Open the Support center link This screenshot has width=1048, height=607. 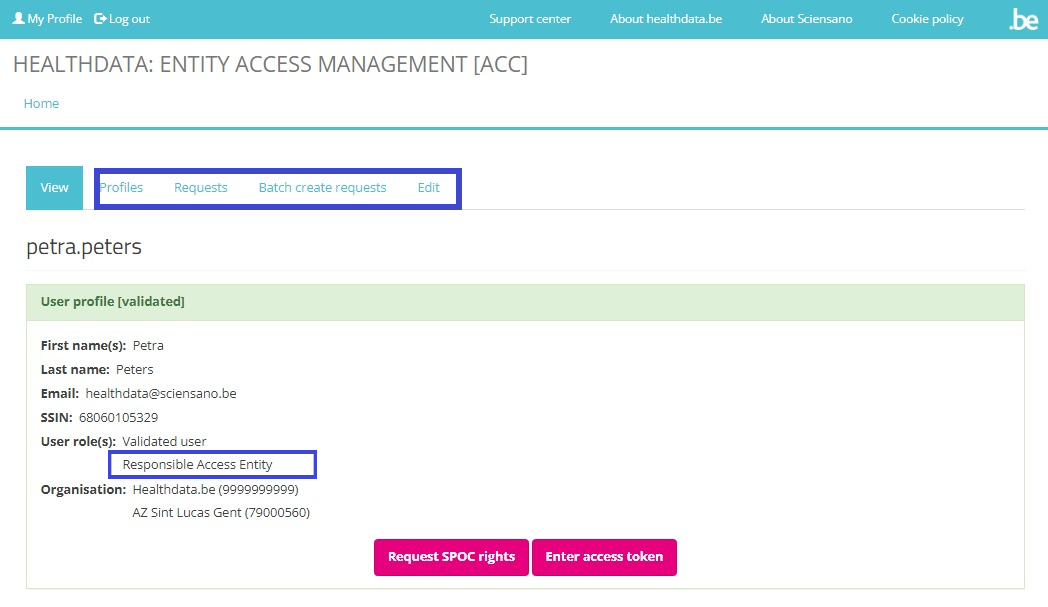(x=530, y=19)
